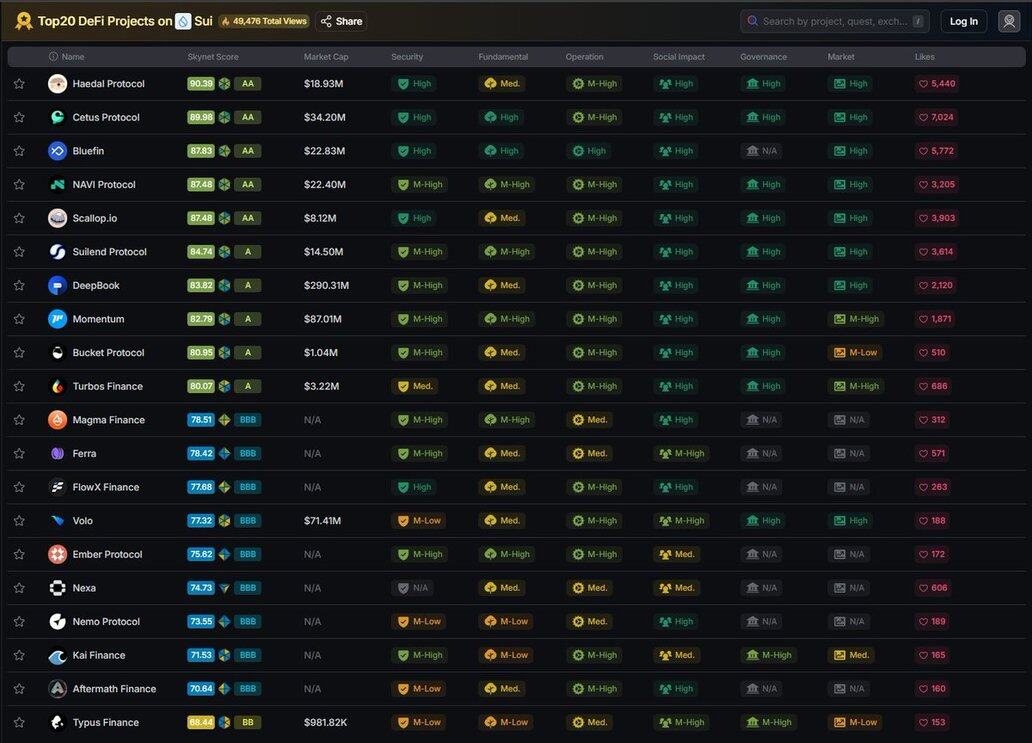Screen dimensions: 1032x743
Task: Click the Share button
Action: tap(341, 21)
